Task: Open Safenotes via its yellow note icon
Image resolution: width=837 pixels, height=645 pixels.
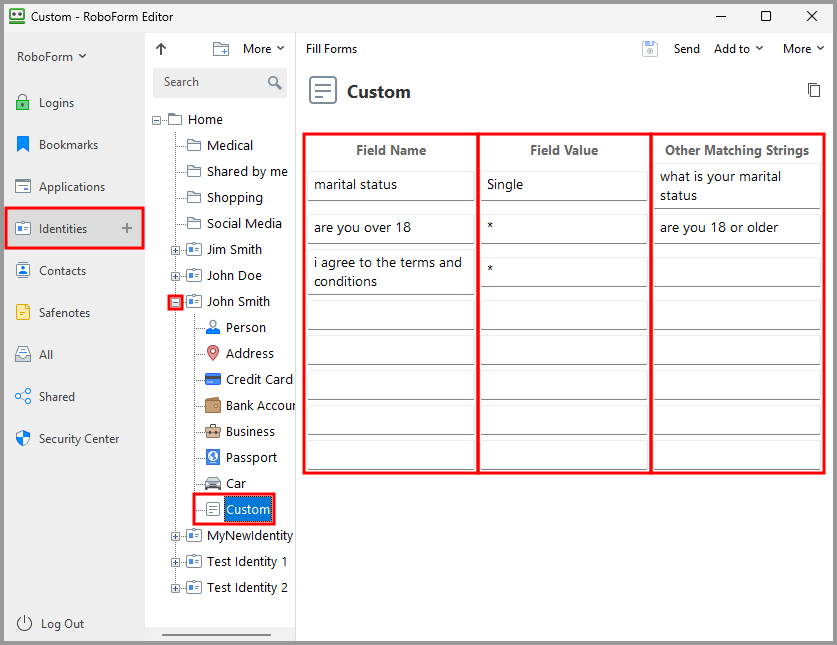Action: pyautogui.click(x=22, y=312)
